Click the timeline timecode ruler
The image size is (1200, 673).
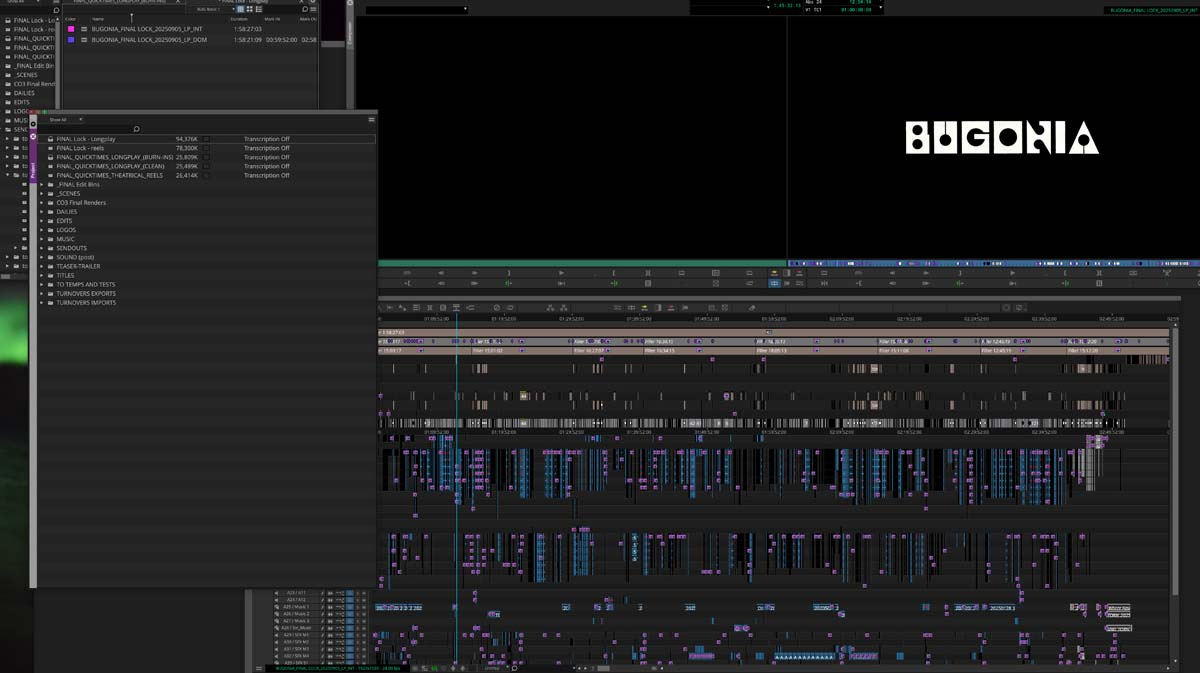tap(775, 319)
